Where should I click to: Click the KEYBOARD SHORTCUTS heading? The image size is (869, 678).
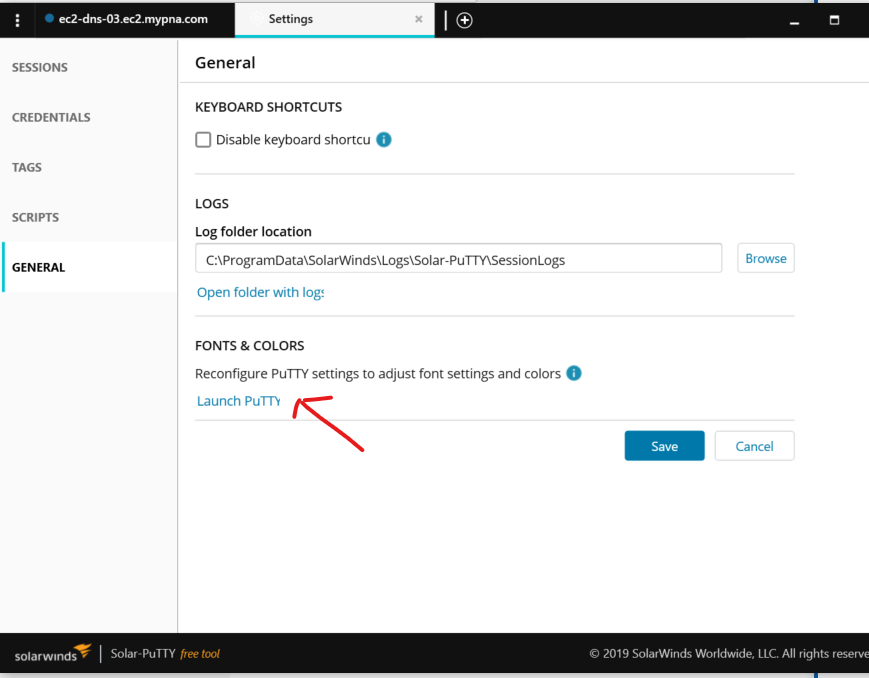click(x=268, y=107)
